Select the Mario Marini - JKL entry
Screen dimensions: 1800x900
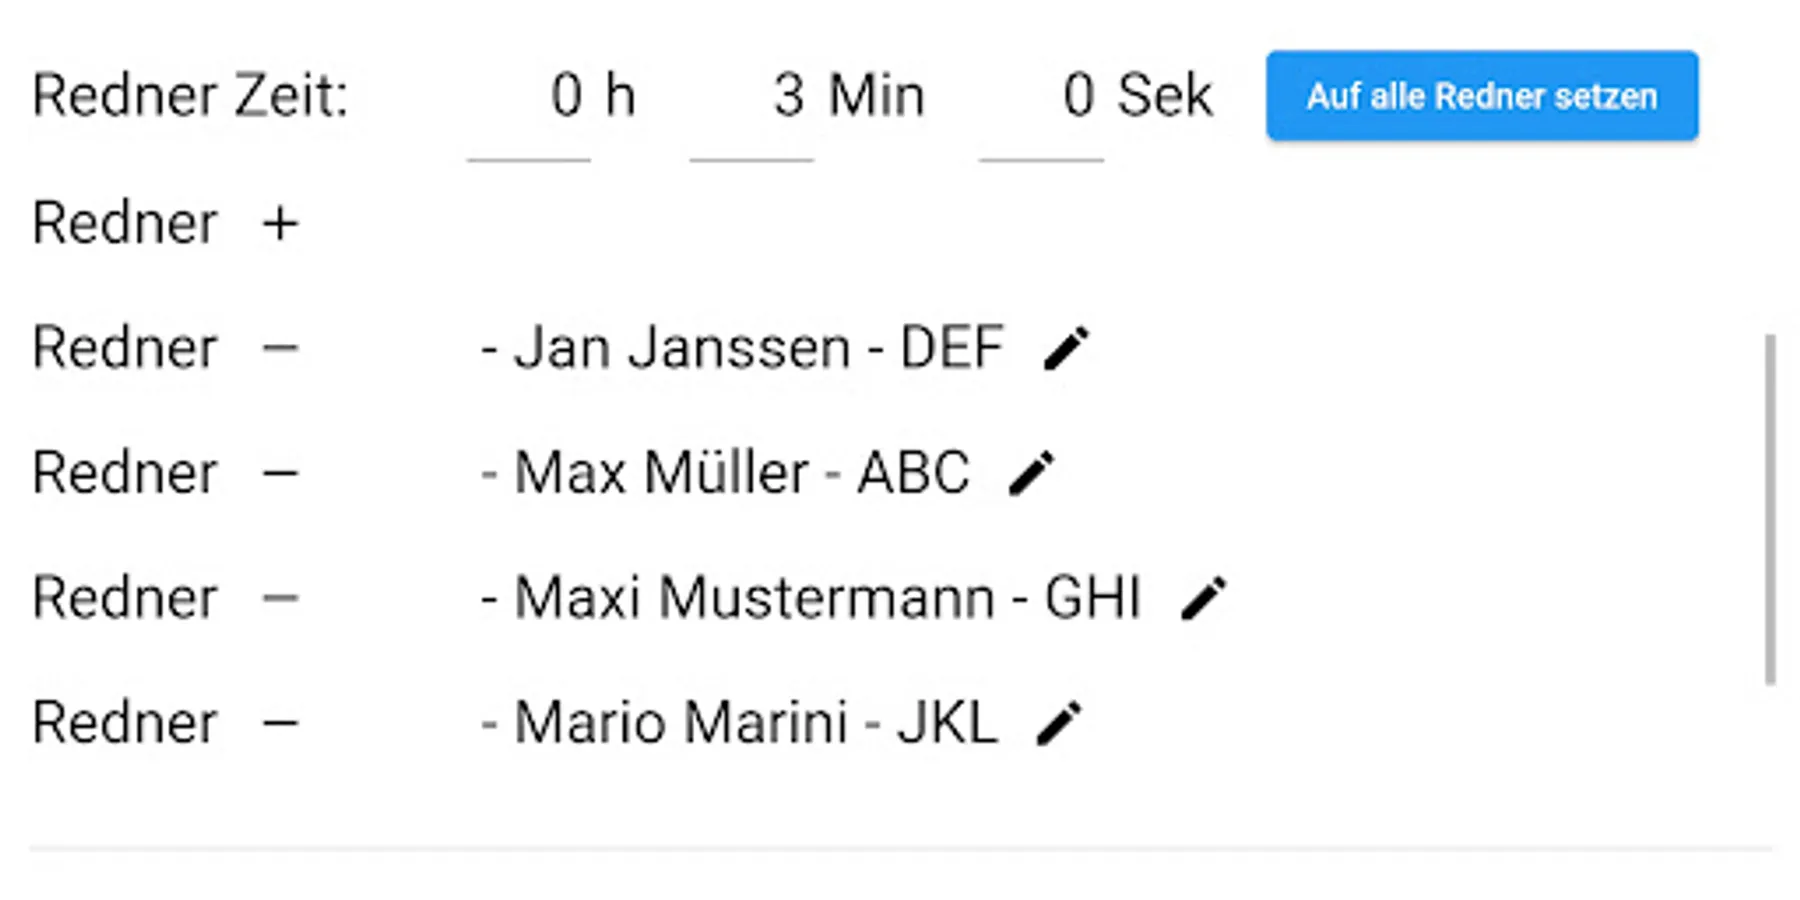tap(739, 723)
